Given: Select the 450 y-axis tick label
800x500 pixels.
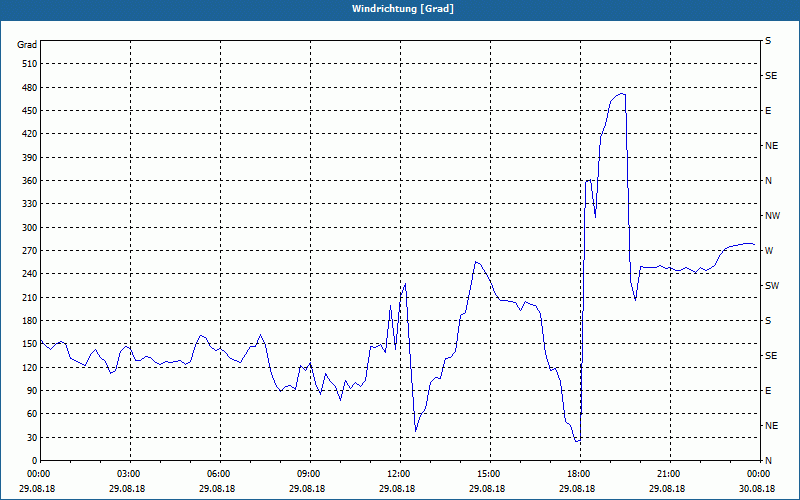Looking at the screenshot, I should coord(30,111).
